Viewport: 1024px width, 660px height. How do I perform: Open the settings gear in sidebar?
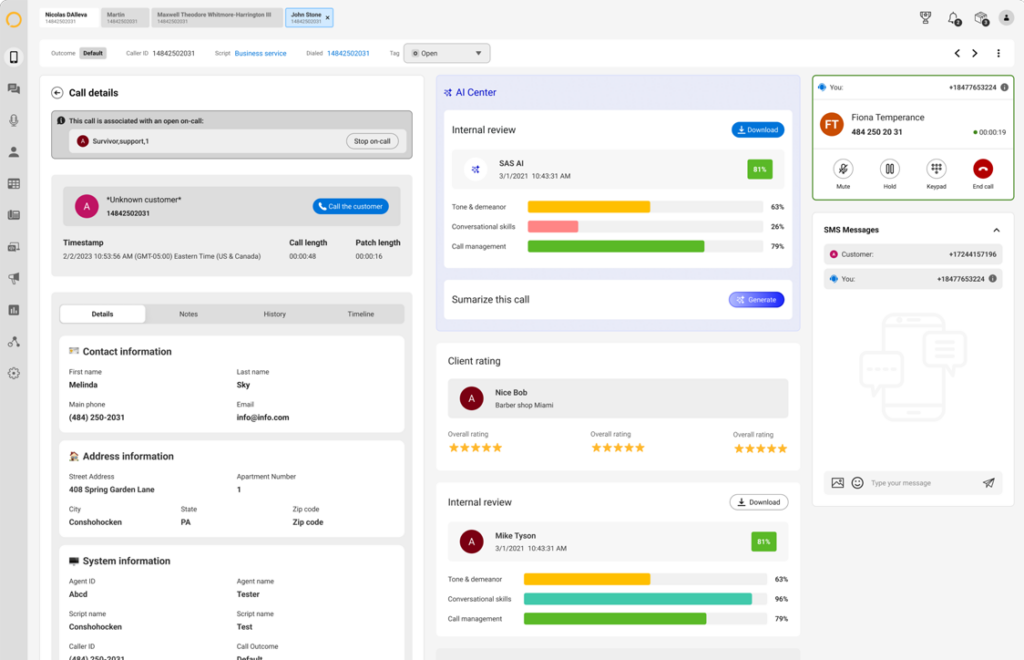point(14,373)
